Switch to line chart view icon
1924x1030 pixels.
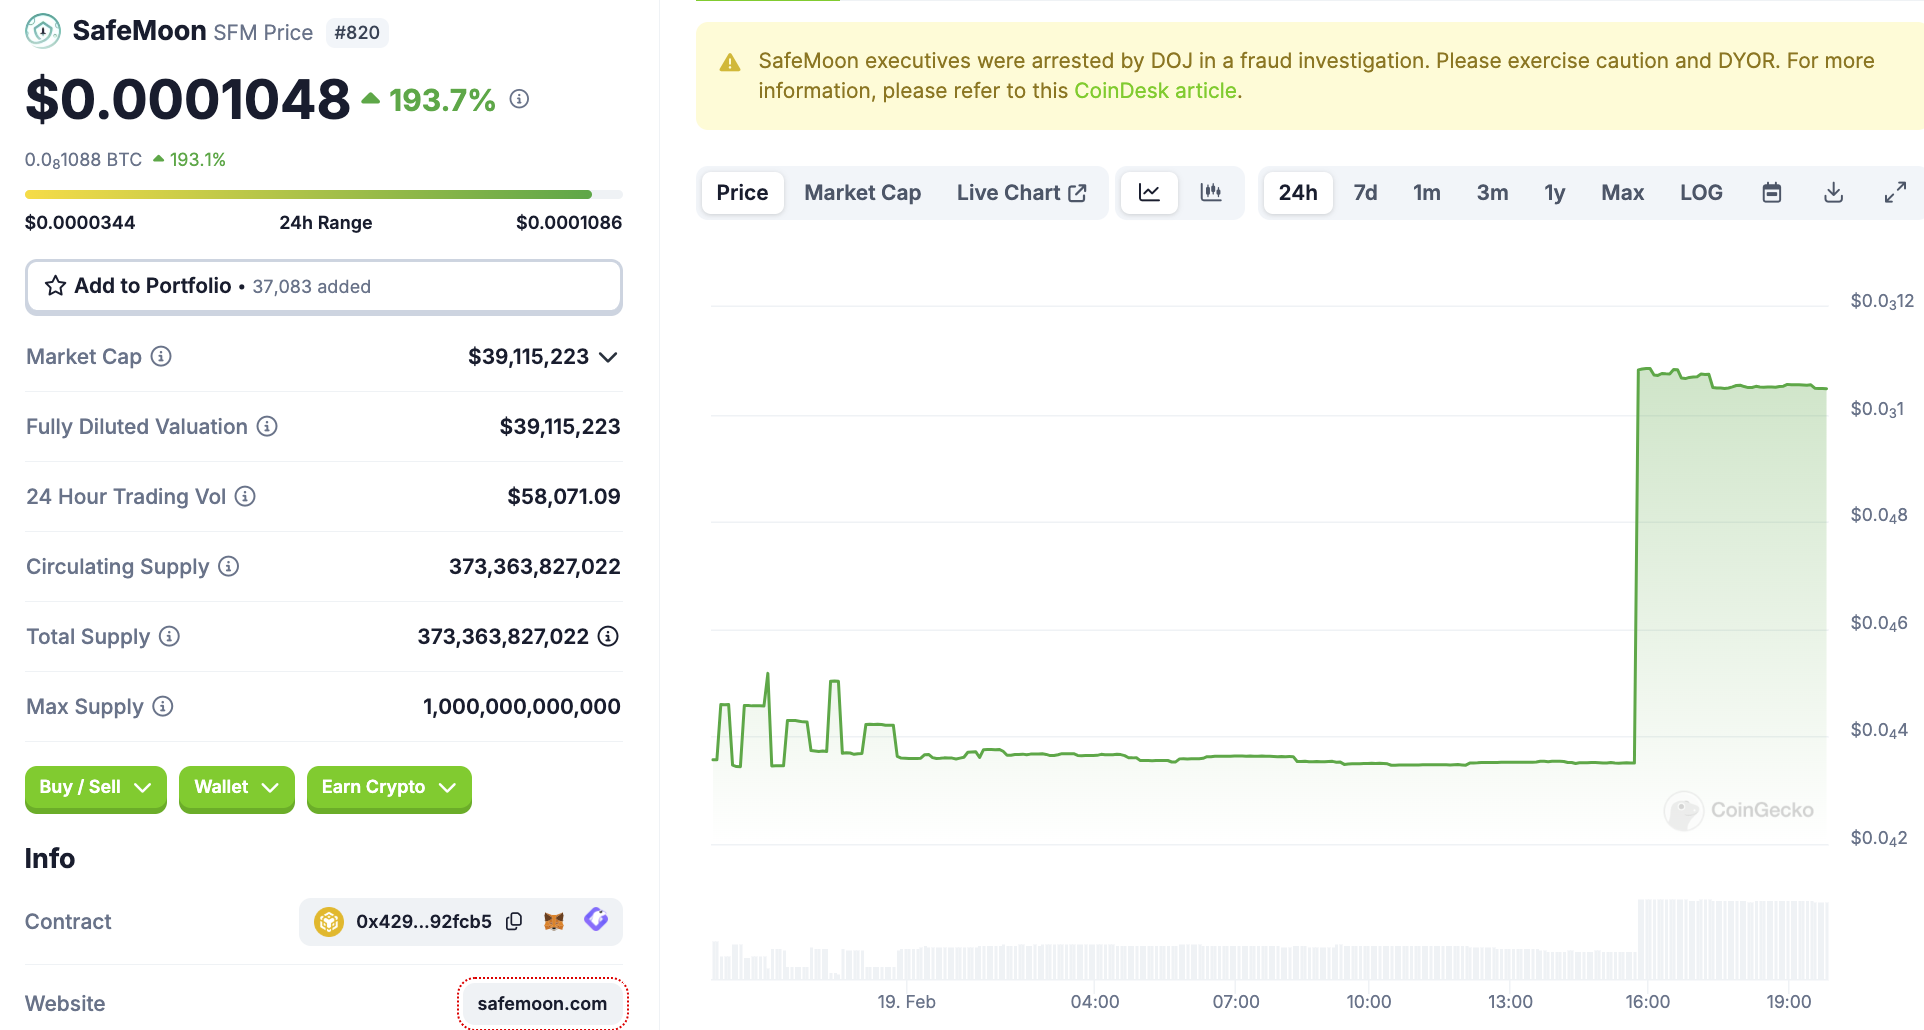tap(1150, 192)
